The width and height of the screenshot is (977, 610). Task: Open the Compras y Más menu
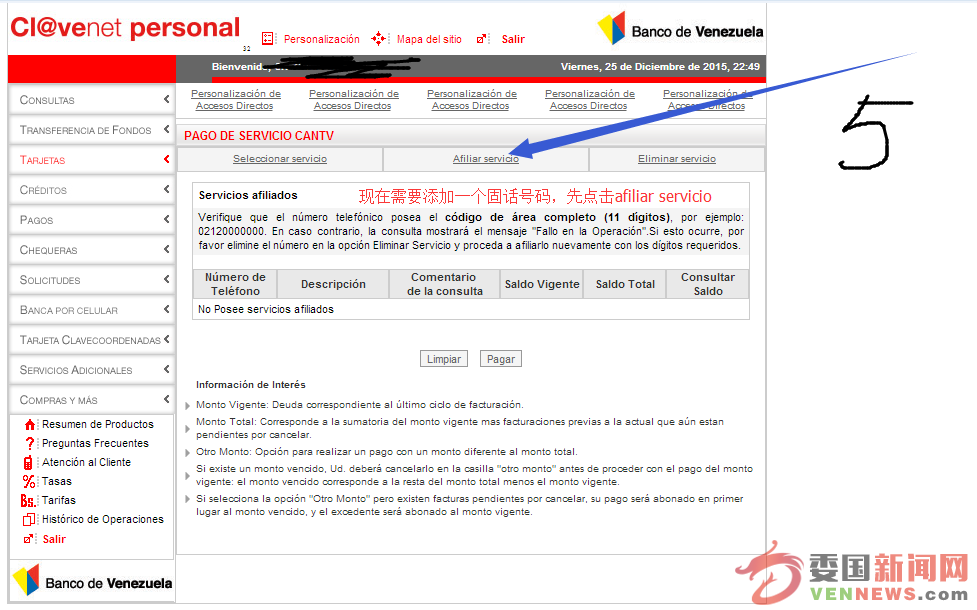coord(92,399)
